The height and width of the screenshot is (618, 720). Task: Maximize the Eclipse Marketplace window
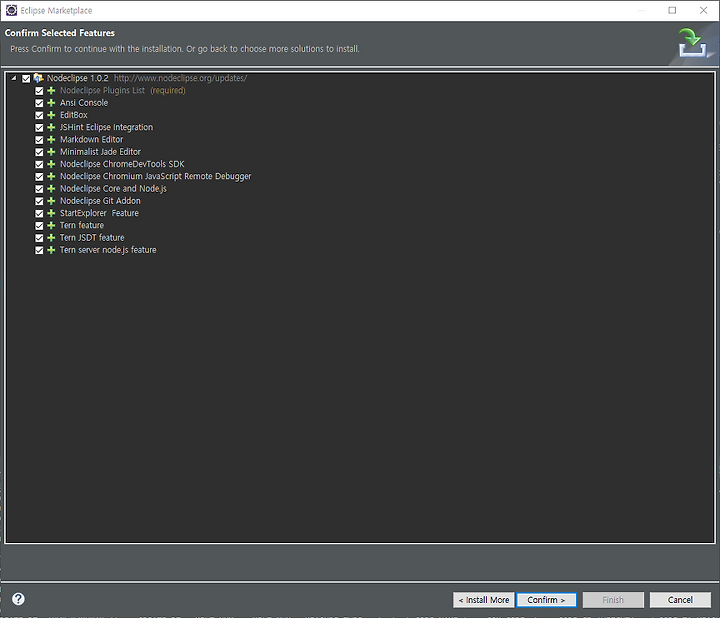672,10
